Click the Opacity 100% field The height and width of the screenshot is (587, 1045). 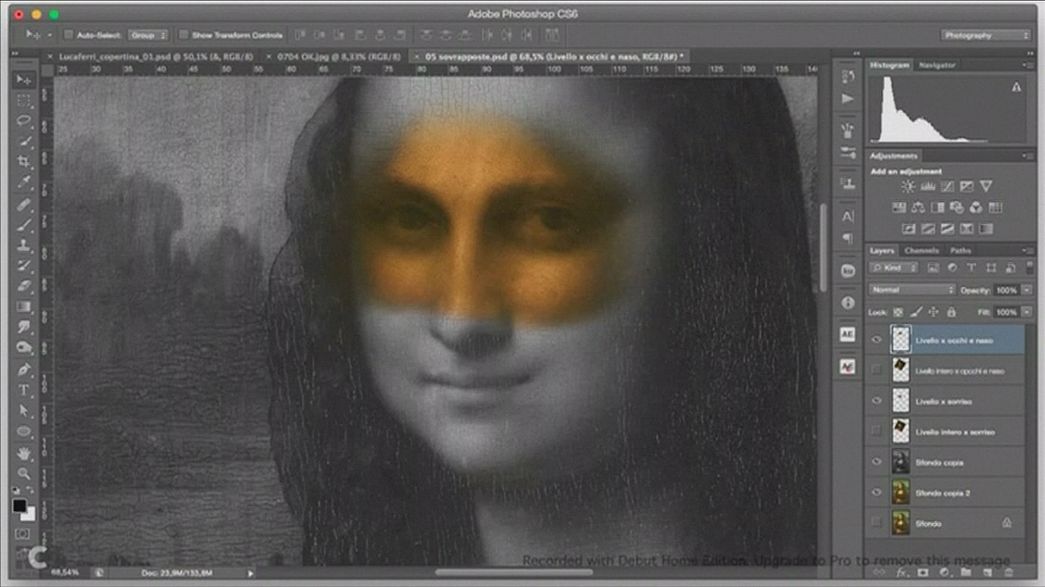pos(1006,290)
